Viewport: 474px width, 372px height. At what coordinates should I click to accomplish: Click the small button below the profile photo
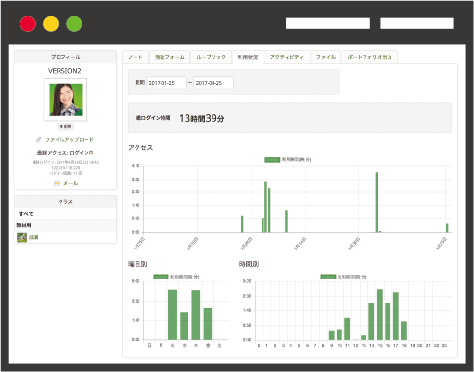(x=66, y=127)
